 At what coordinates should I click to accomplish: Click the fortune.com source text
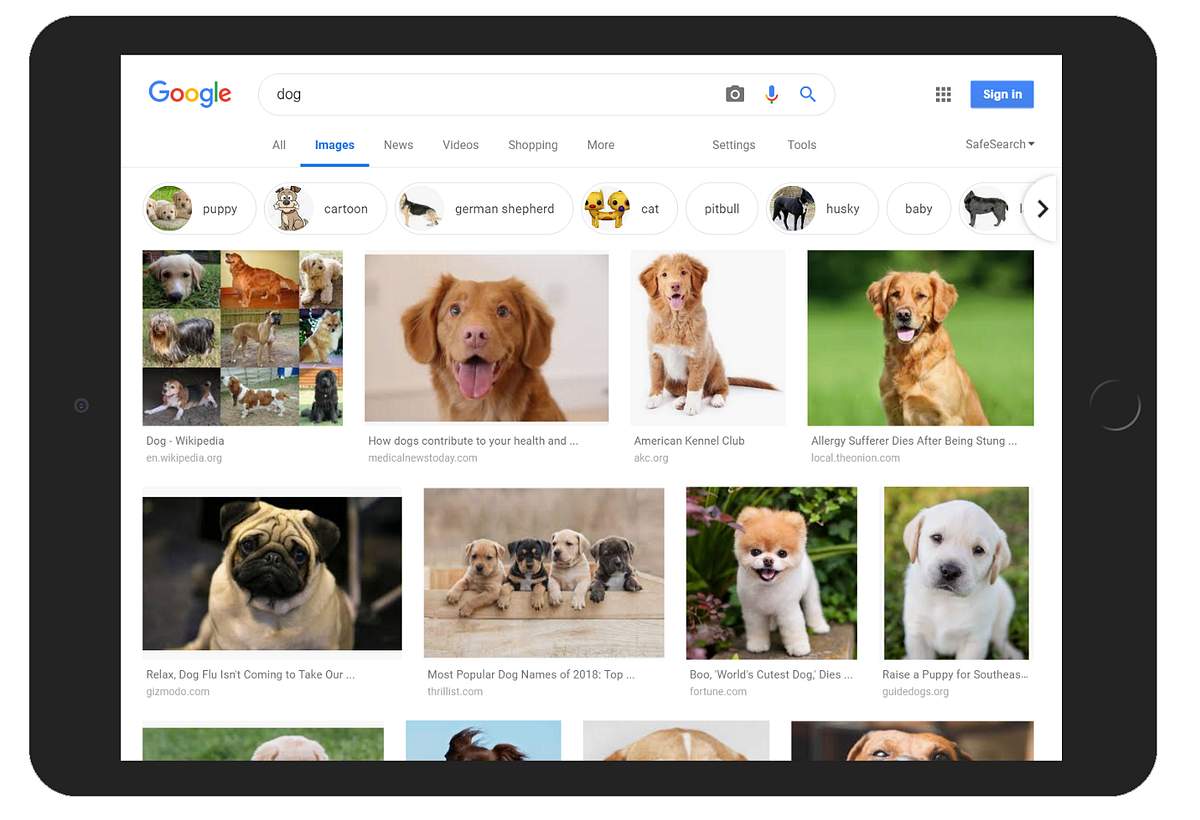click(x=718, y=692)
